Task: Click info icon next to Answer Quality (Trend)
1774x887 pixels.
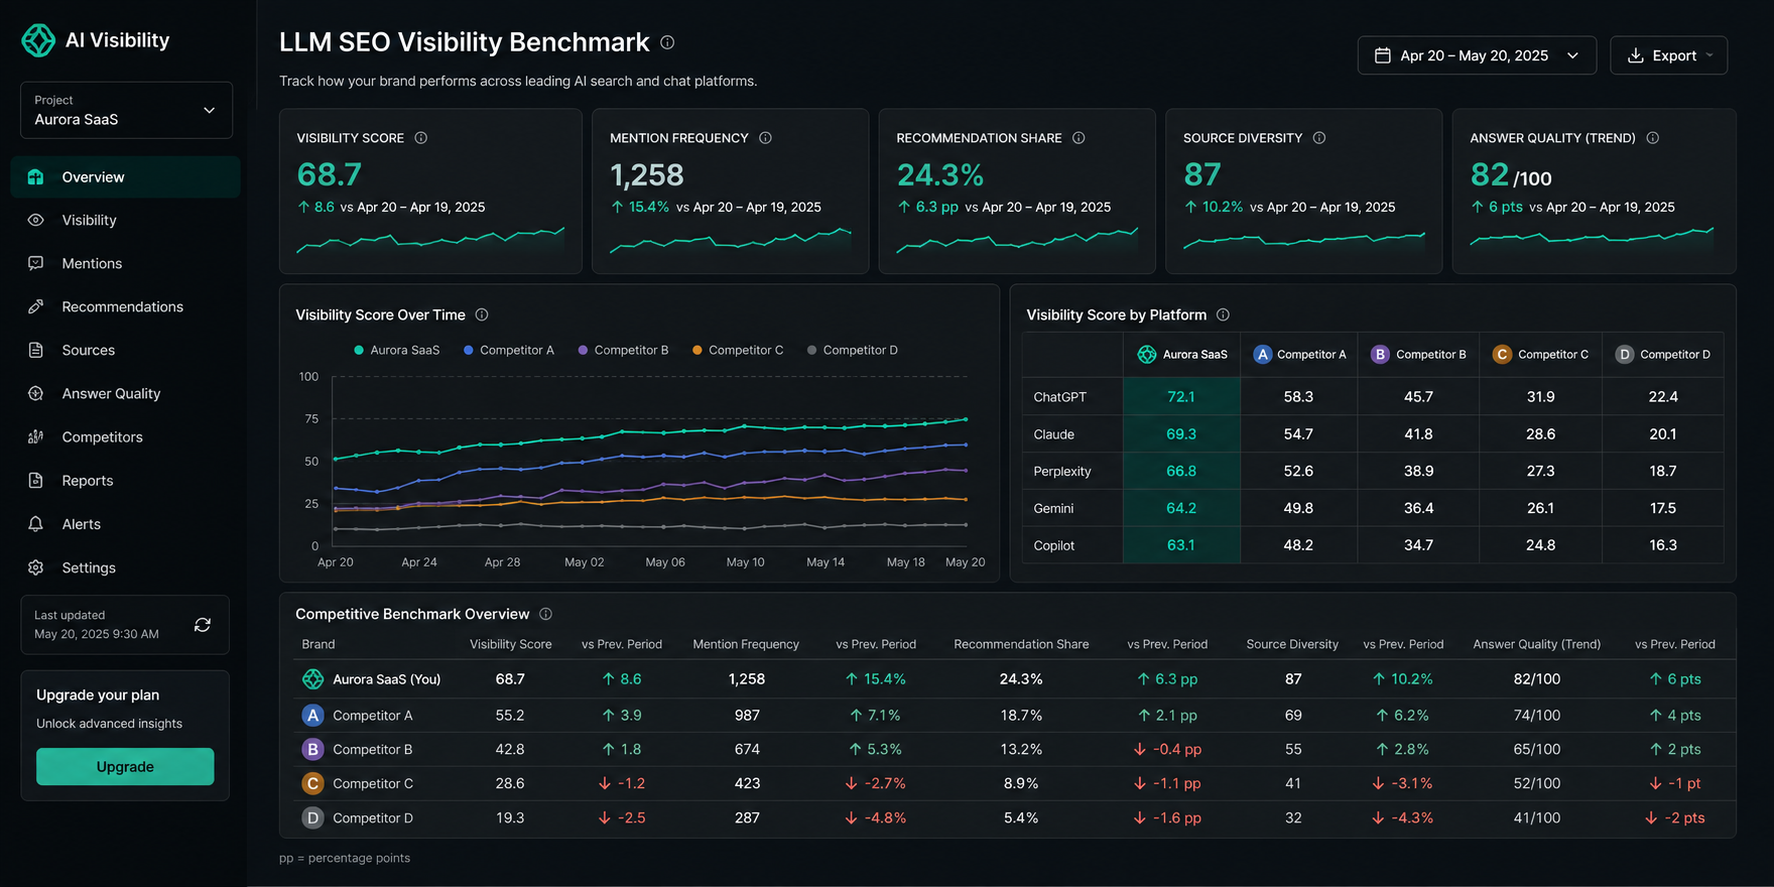Action: (1653, 138)
